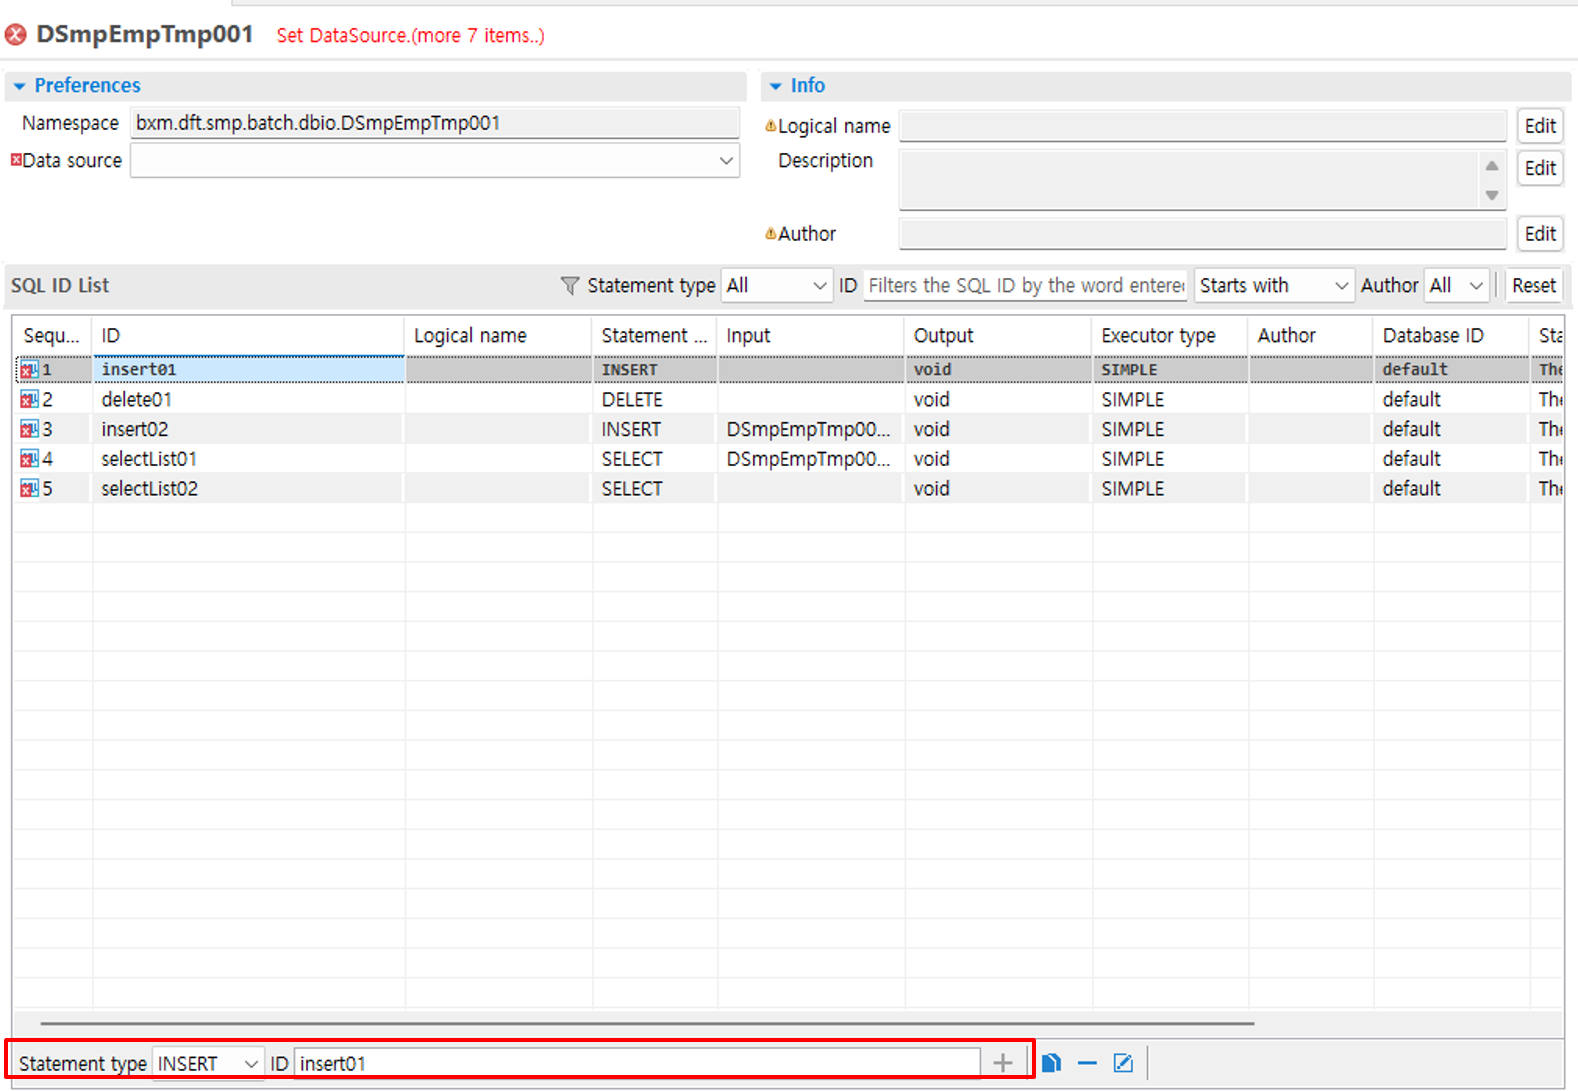Viewport: 1578px width, 1091px height.
Task: Click the SIMPLE executor cell of delete01
Action: click(x=1170, y=400)
